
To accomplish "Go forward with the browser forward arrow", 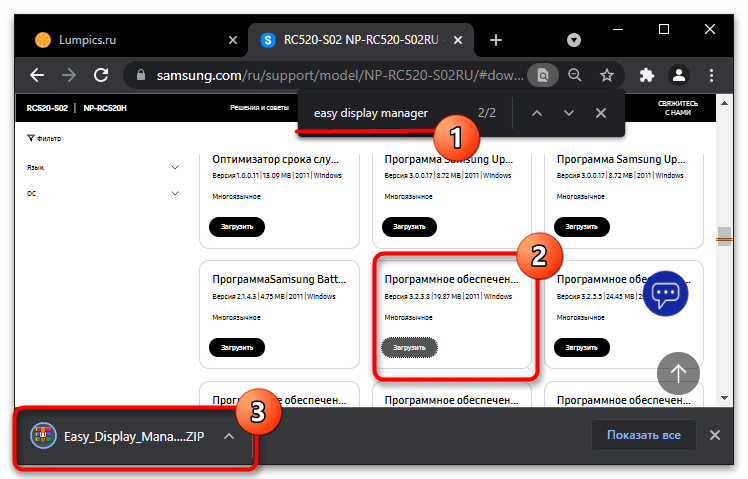I will [x=69, y=75].
